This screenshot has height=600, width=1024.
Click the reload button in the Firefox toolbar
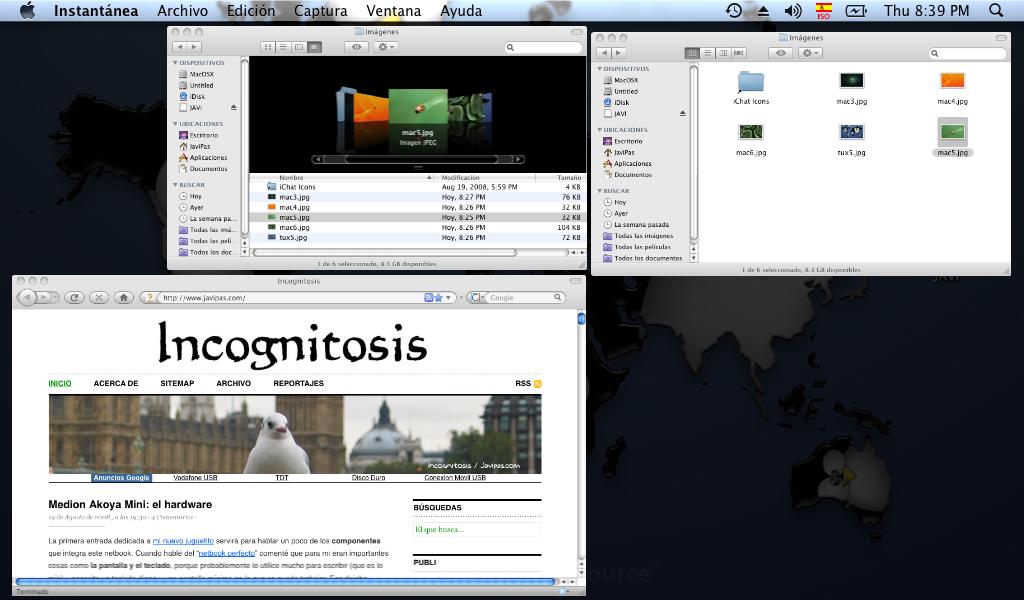[x=74, y=298]
